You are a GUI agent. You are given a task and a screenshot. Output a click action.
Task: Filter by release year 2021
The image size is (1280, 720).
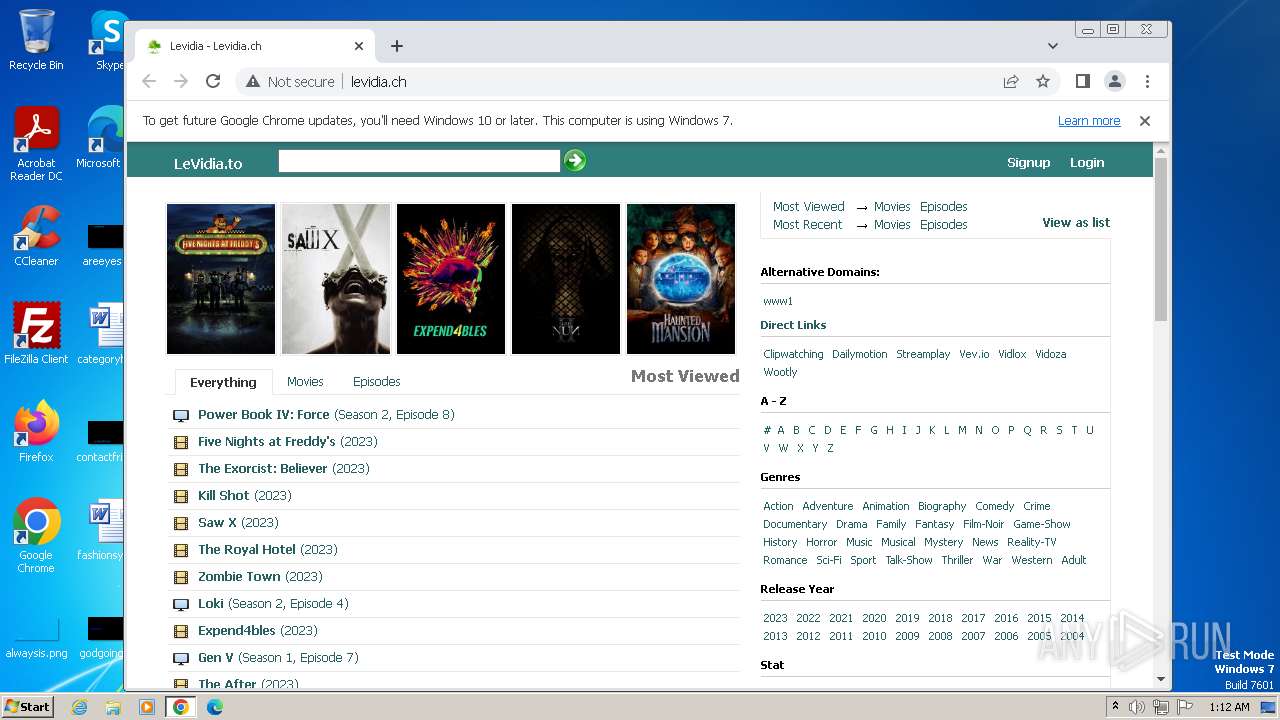(x=841, y=618)
